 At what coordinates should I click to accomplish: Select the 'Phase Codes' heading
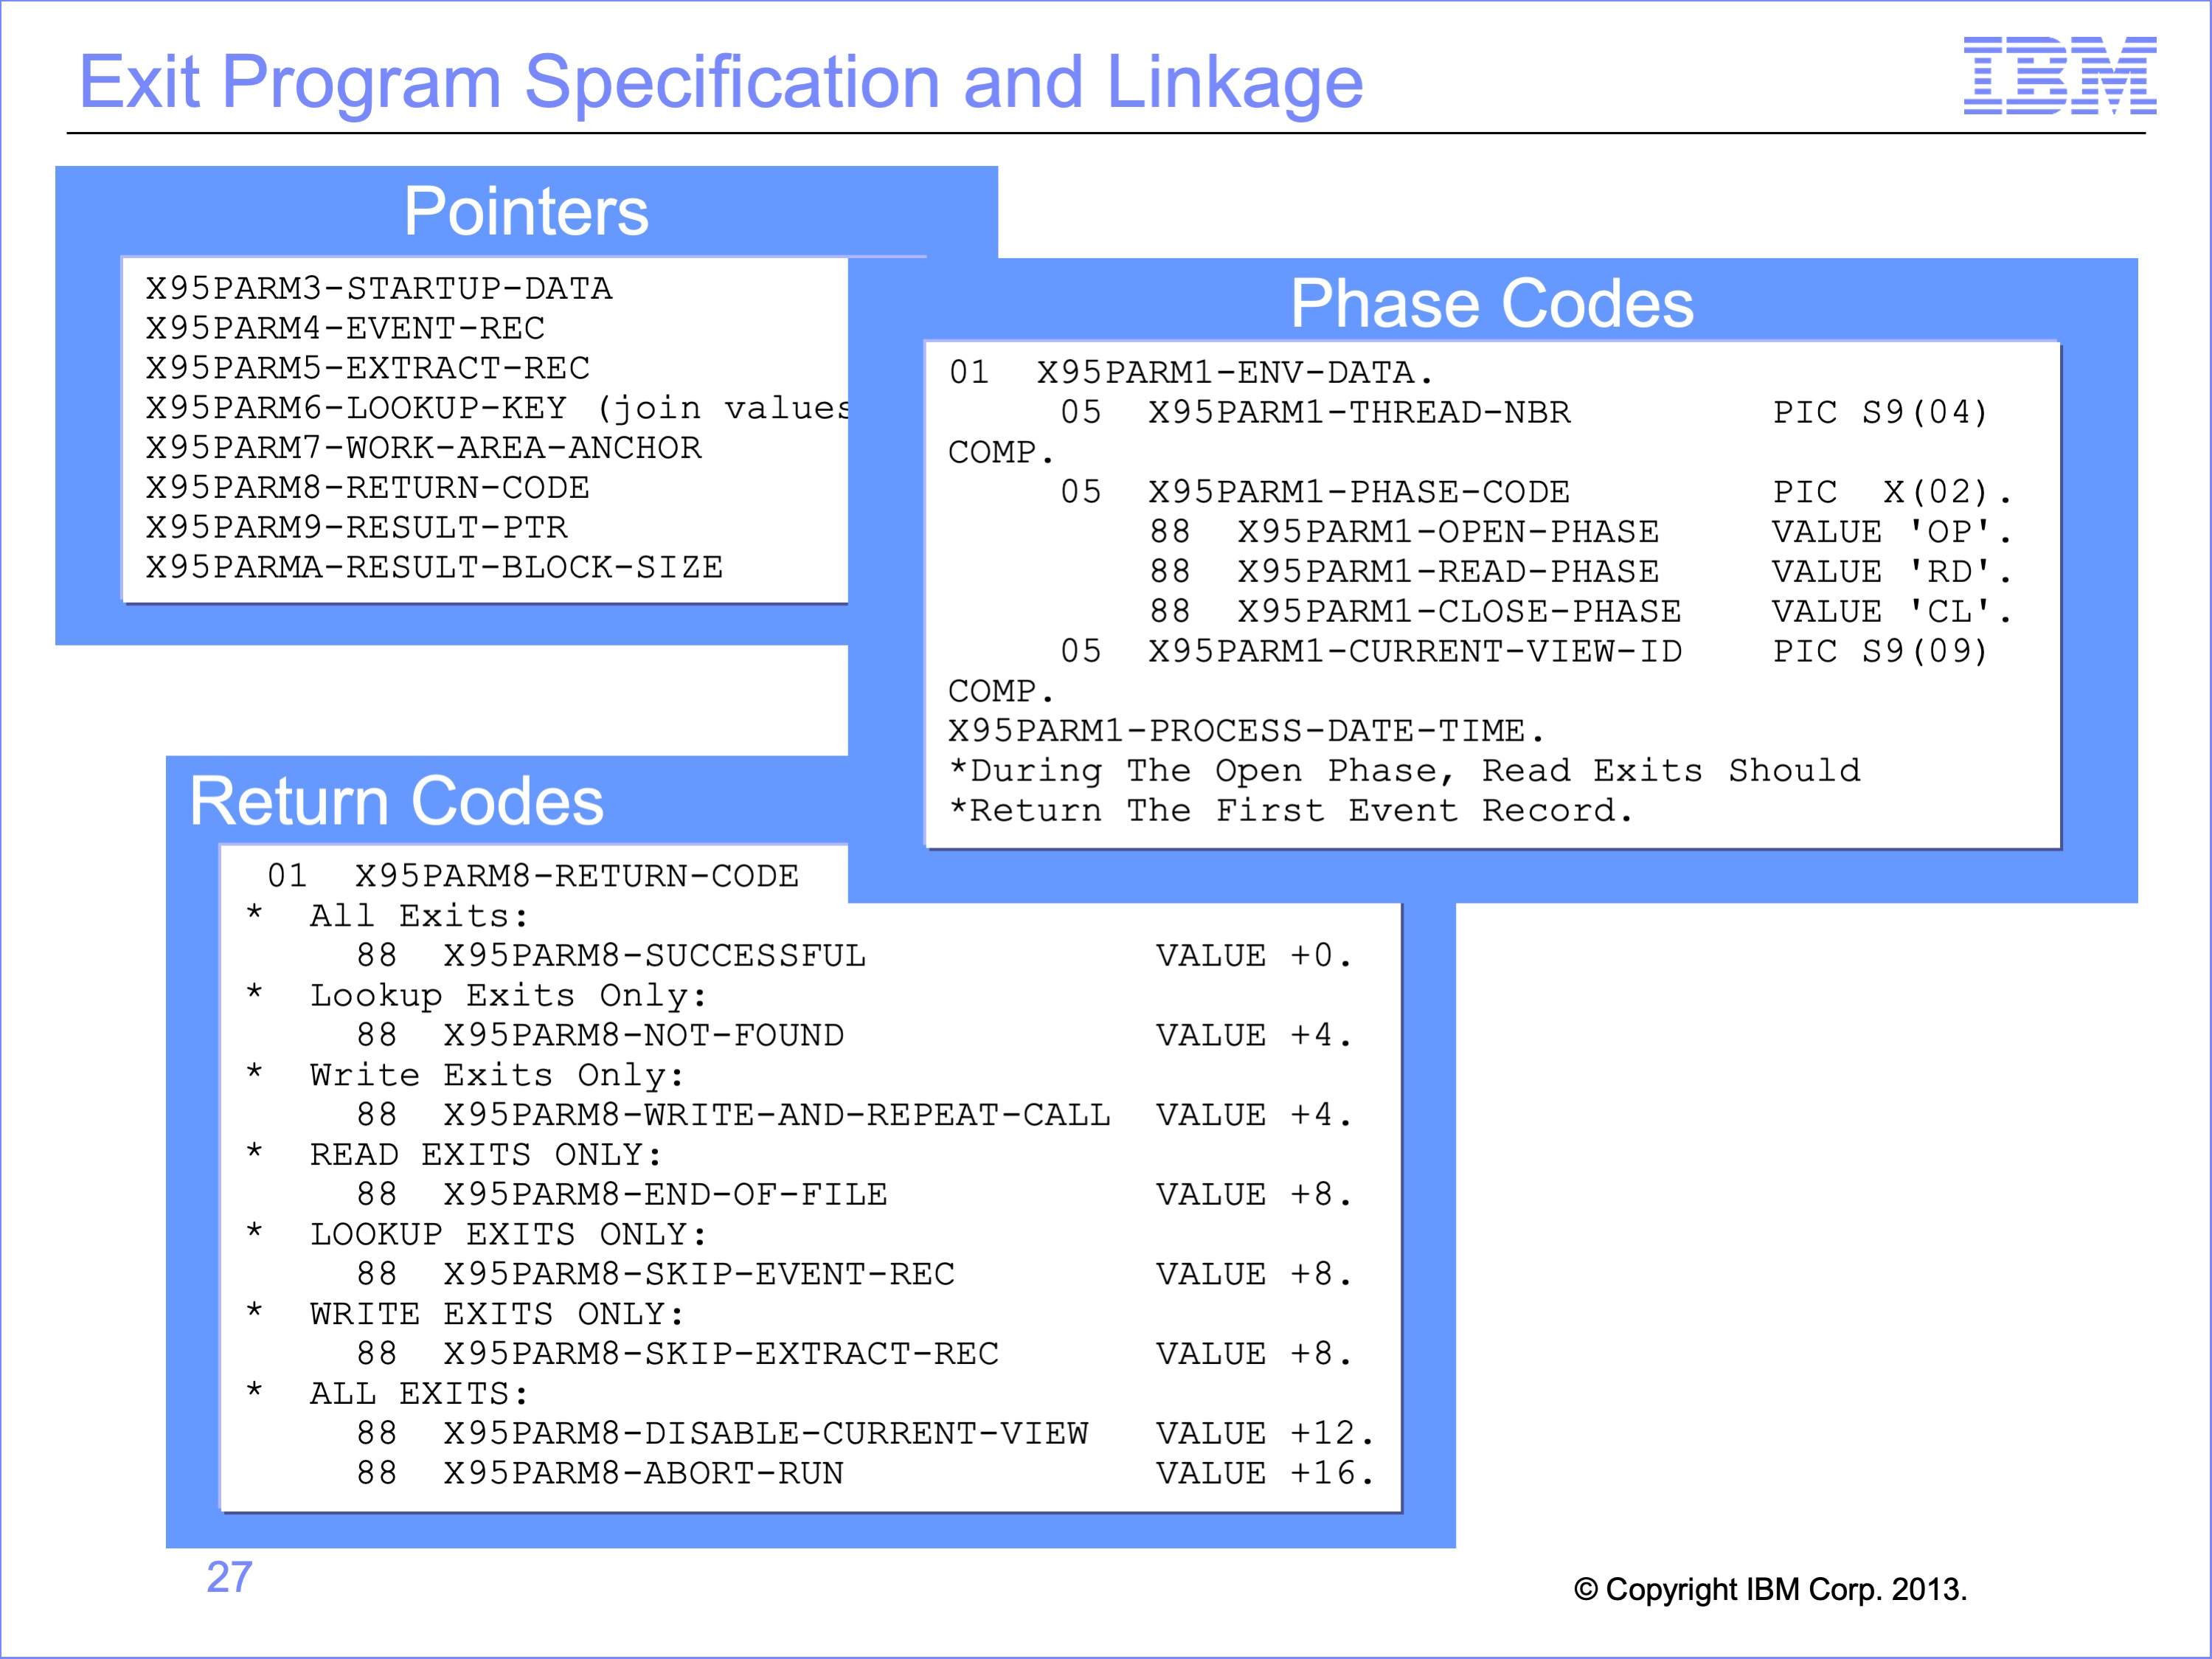pos(1492,304)
